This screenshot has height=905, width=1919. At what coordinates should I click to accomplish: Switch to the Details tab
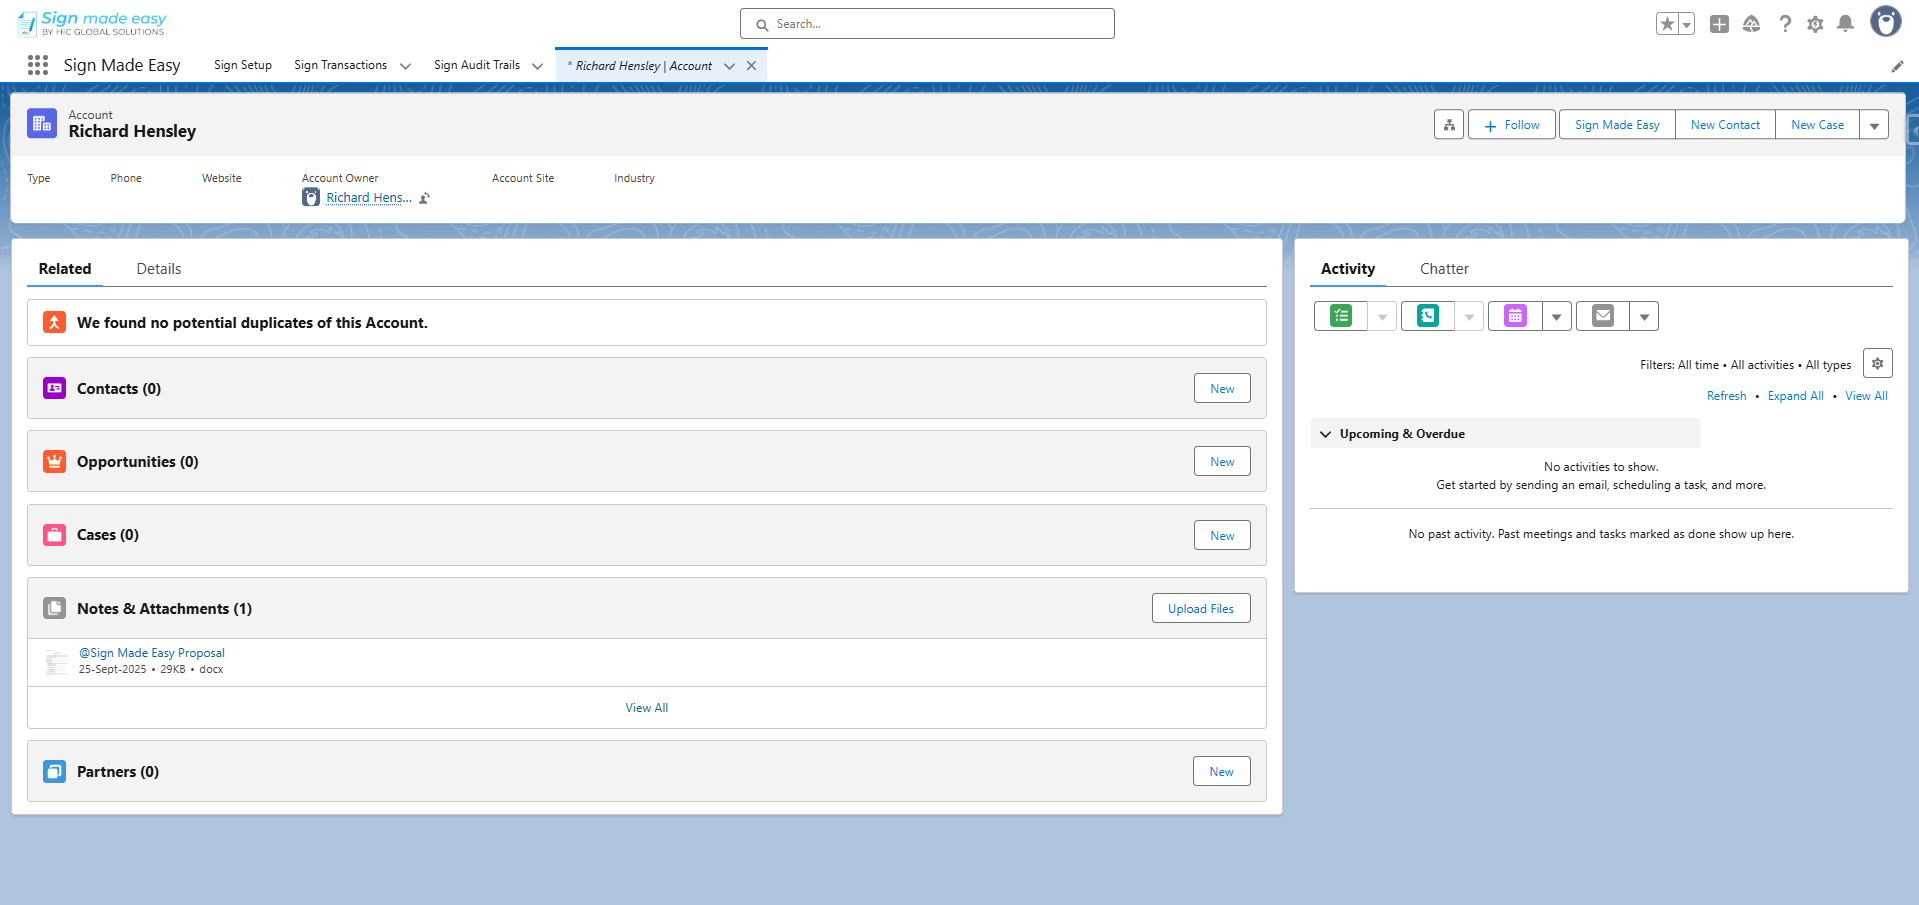click(x=159, y=269)
